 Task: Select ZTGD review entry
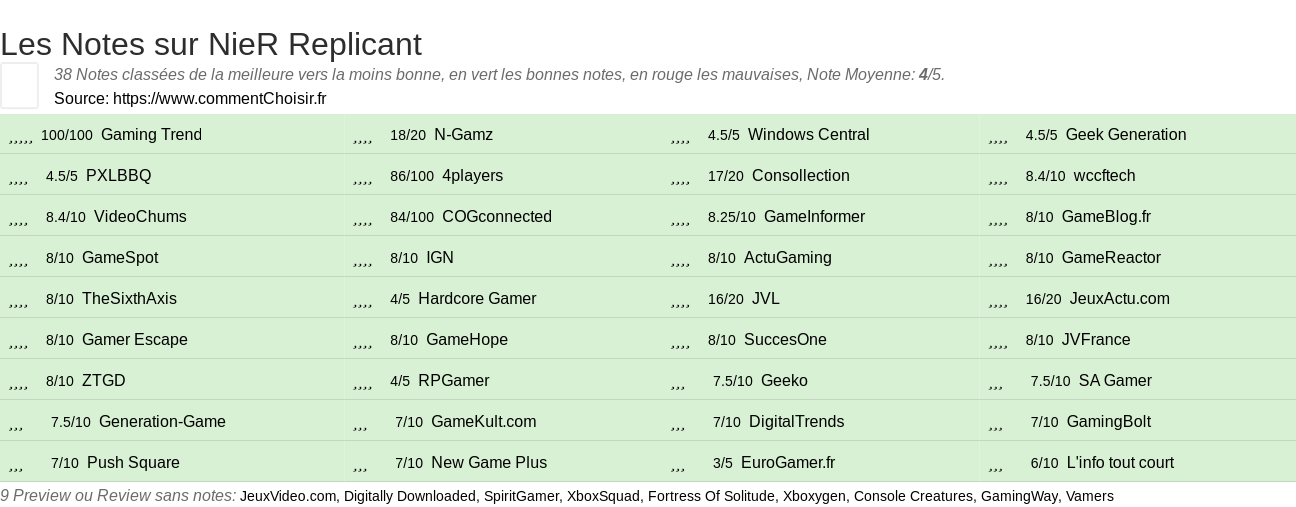[103, 381]
